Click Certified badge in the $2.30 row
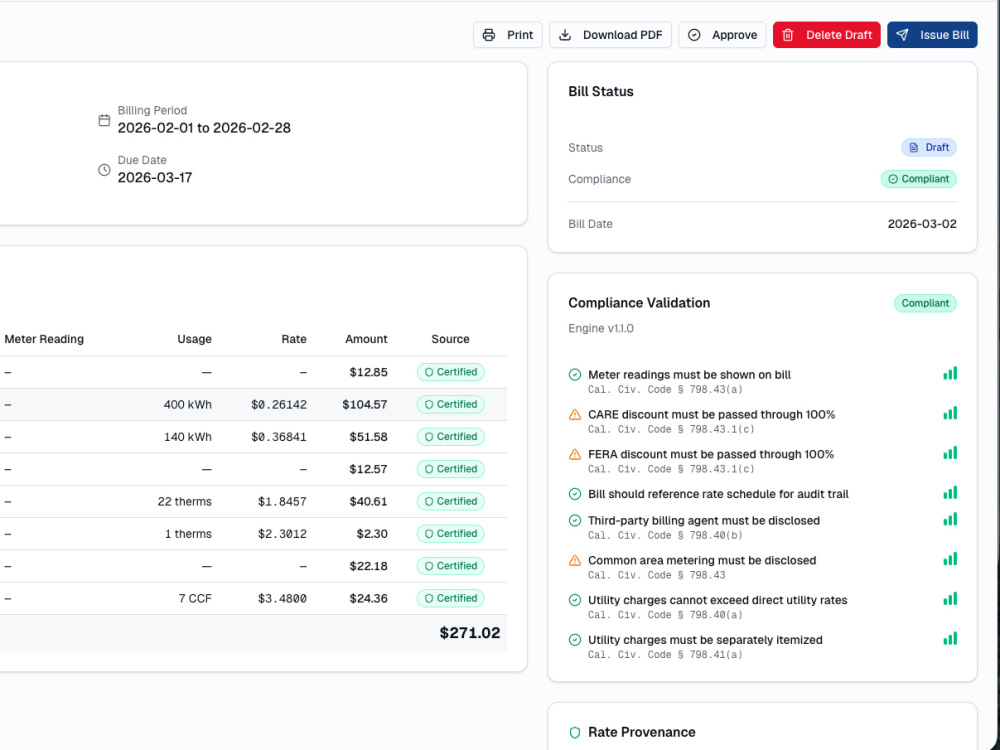The image size is (1000, 750). [450, 534]
